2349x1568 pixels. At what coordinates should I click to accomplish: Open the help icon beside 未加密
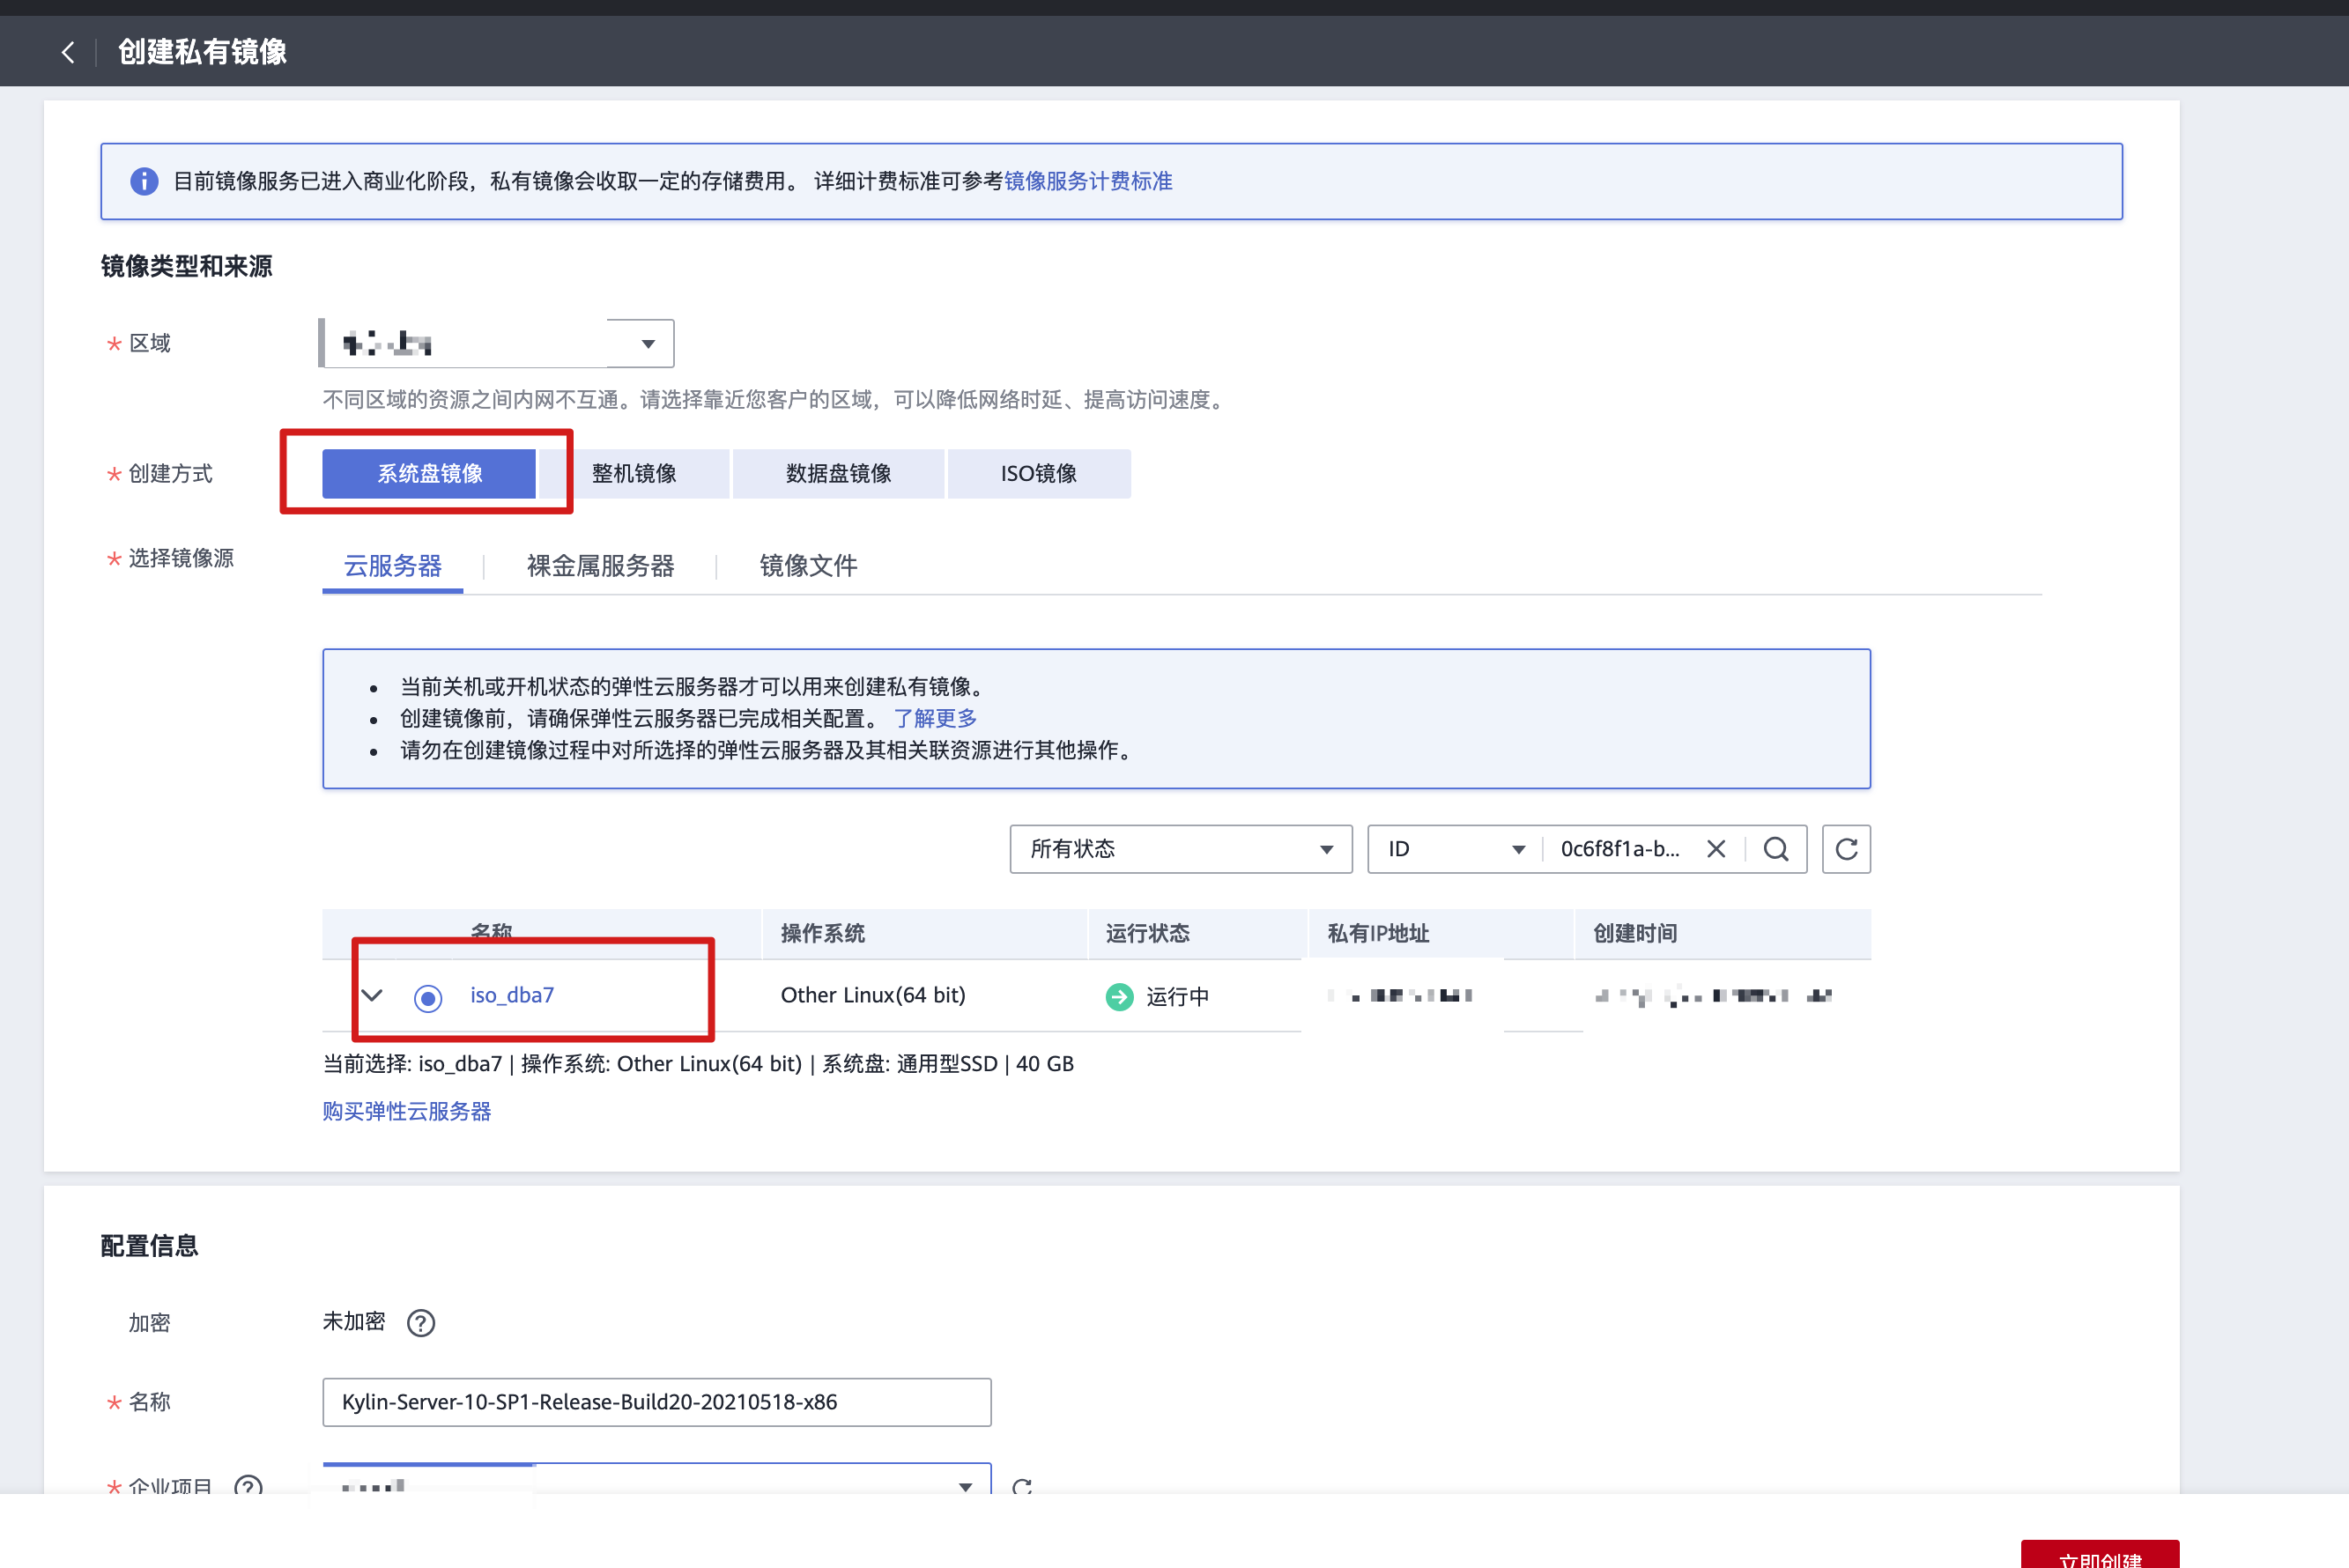click(421, 1322)
